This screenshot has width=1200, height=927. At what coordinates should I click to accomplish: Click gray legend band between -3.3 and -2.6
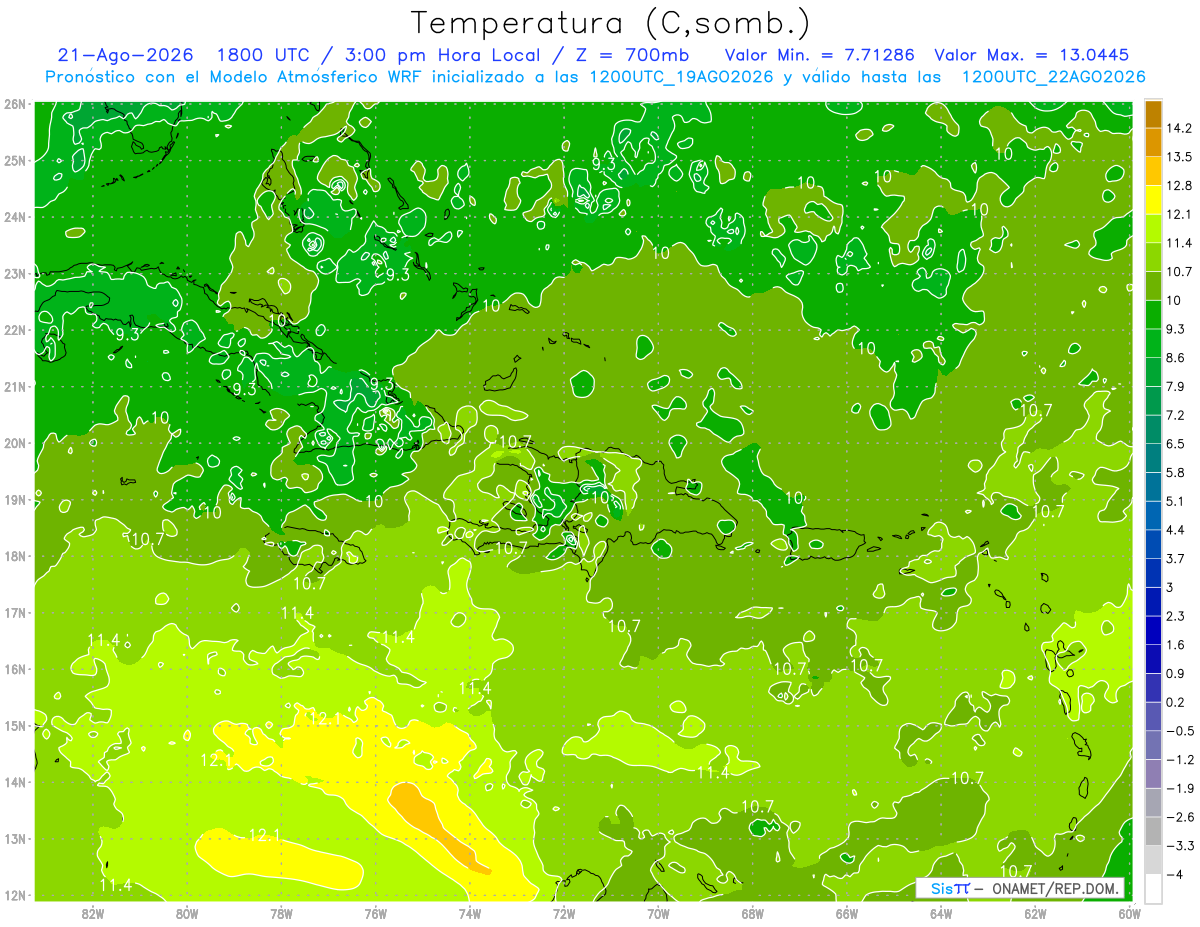pos(1153,831)
